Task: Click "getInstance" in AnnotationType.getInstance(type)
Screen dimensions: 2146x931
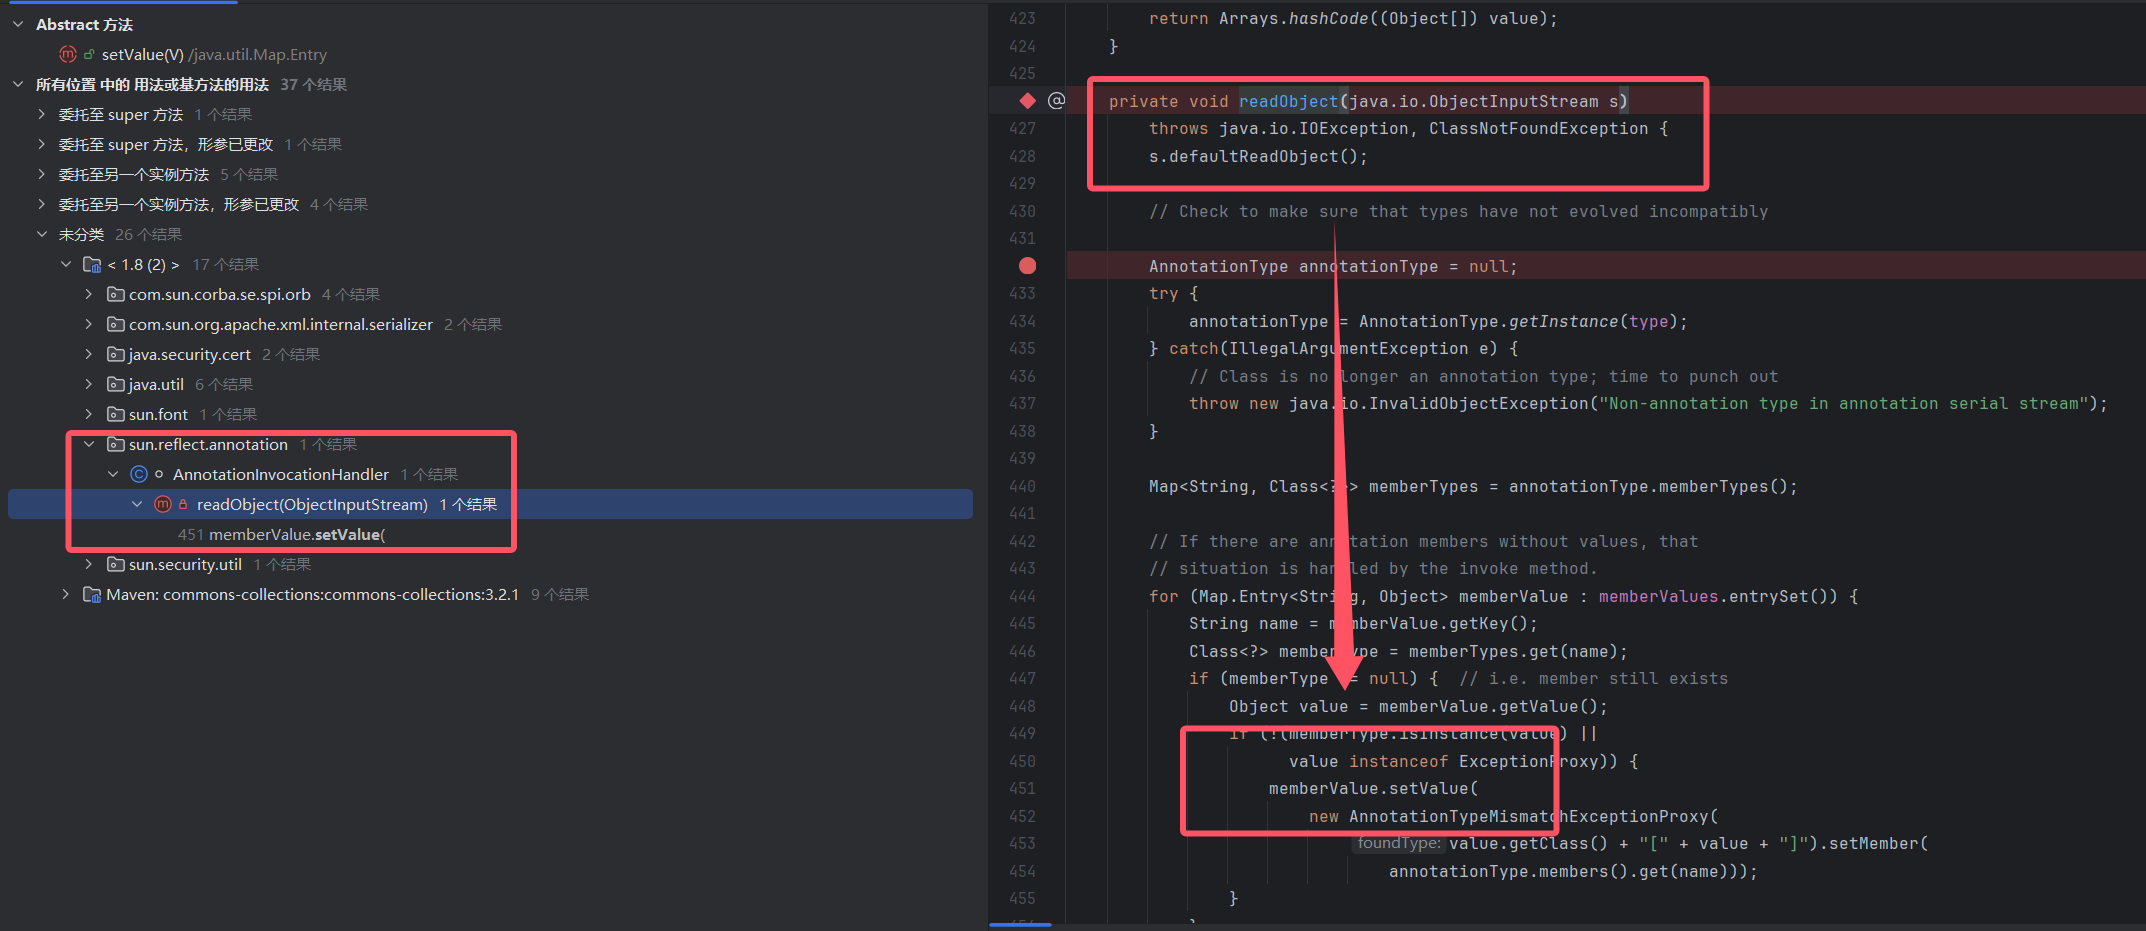Action: coord(1563,321)
